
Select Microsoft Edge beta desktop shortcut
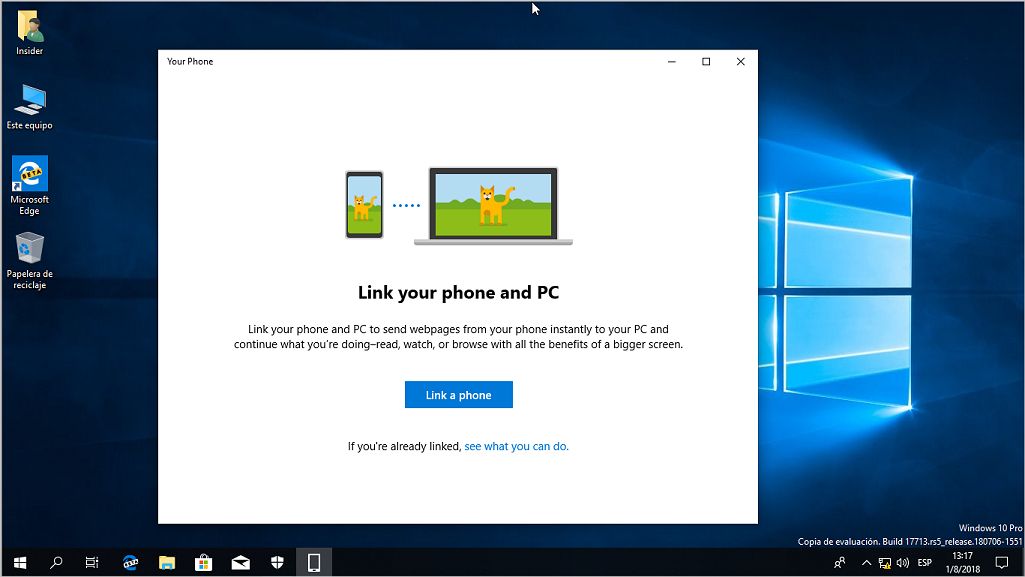[29, 186]
